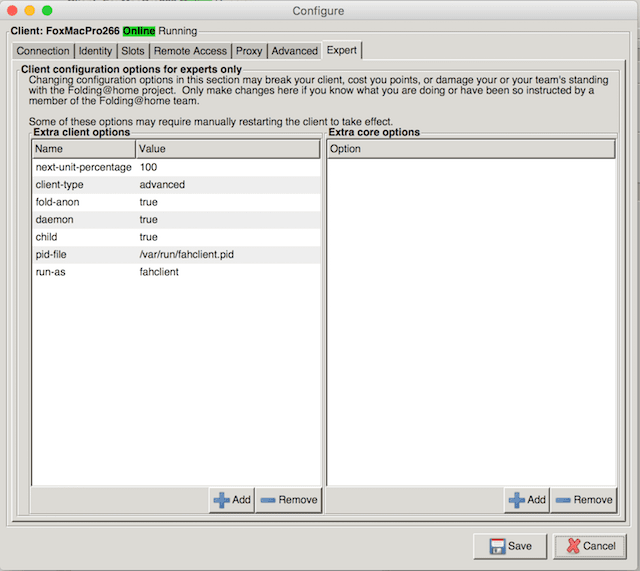Select the Expert tab

(342, 50)
